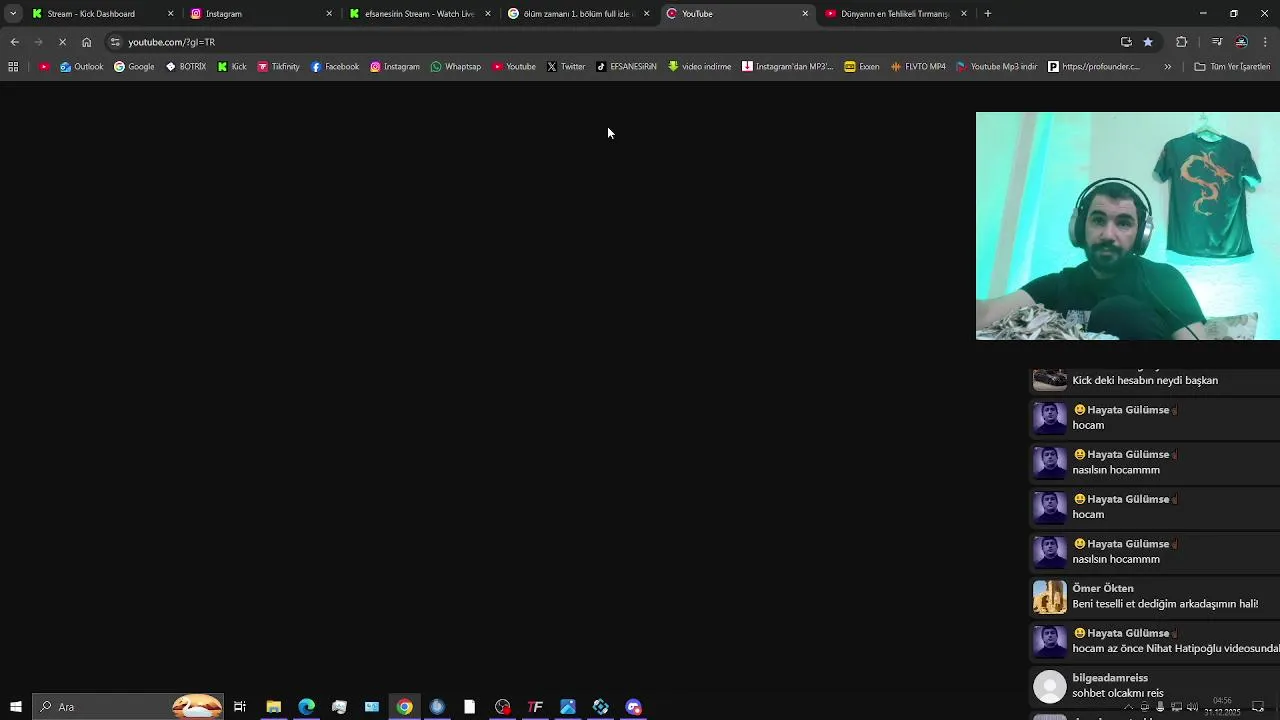Click the webcam overlay video thumbnail
This screenshot has width=1280, height=720.
(1127, 226)
